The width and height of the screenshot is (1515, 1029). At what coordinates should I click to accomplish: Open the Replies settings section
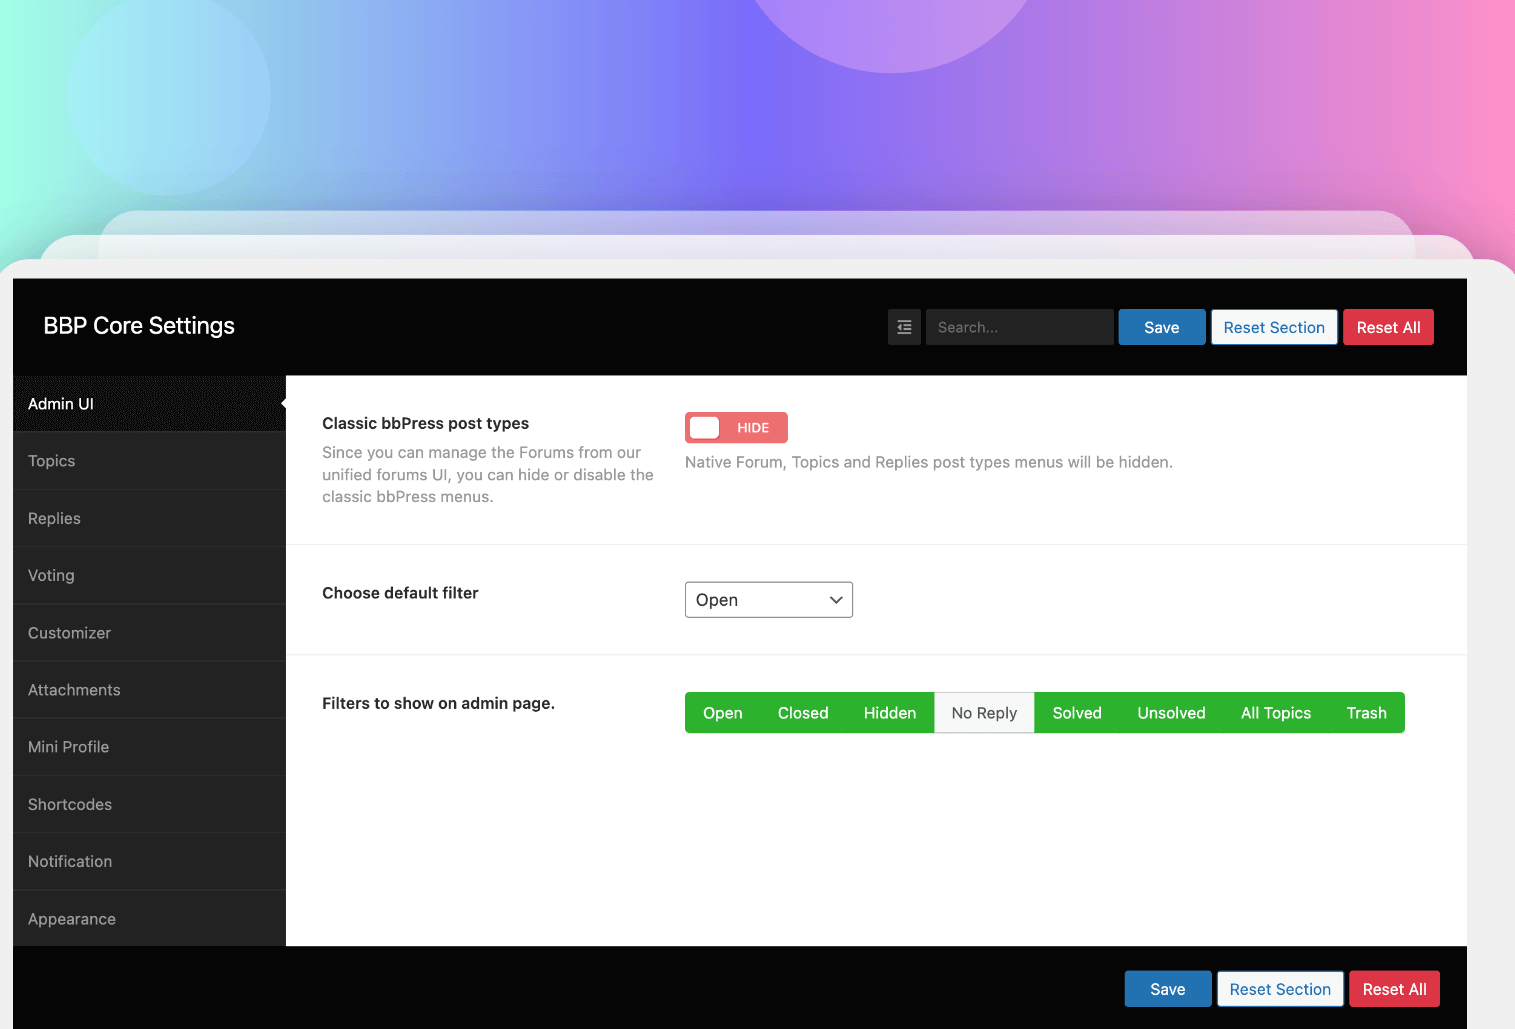click(149, 518)
